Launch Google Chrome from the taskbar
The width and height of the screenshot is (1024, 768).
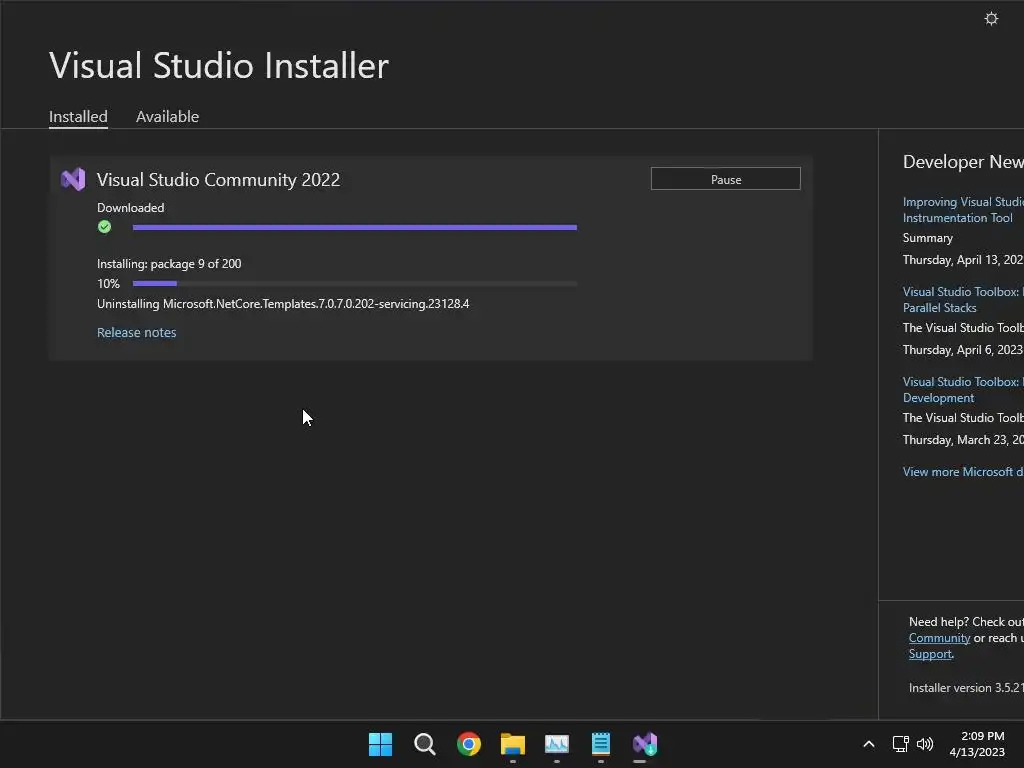click(468, 744)
